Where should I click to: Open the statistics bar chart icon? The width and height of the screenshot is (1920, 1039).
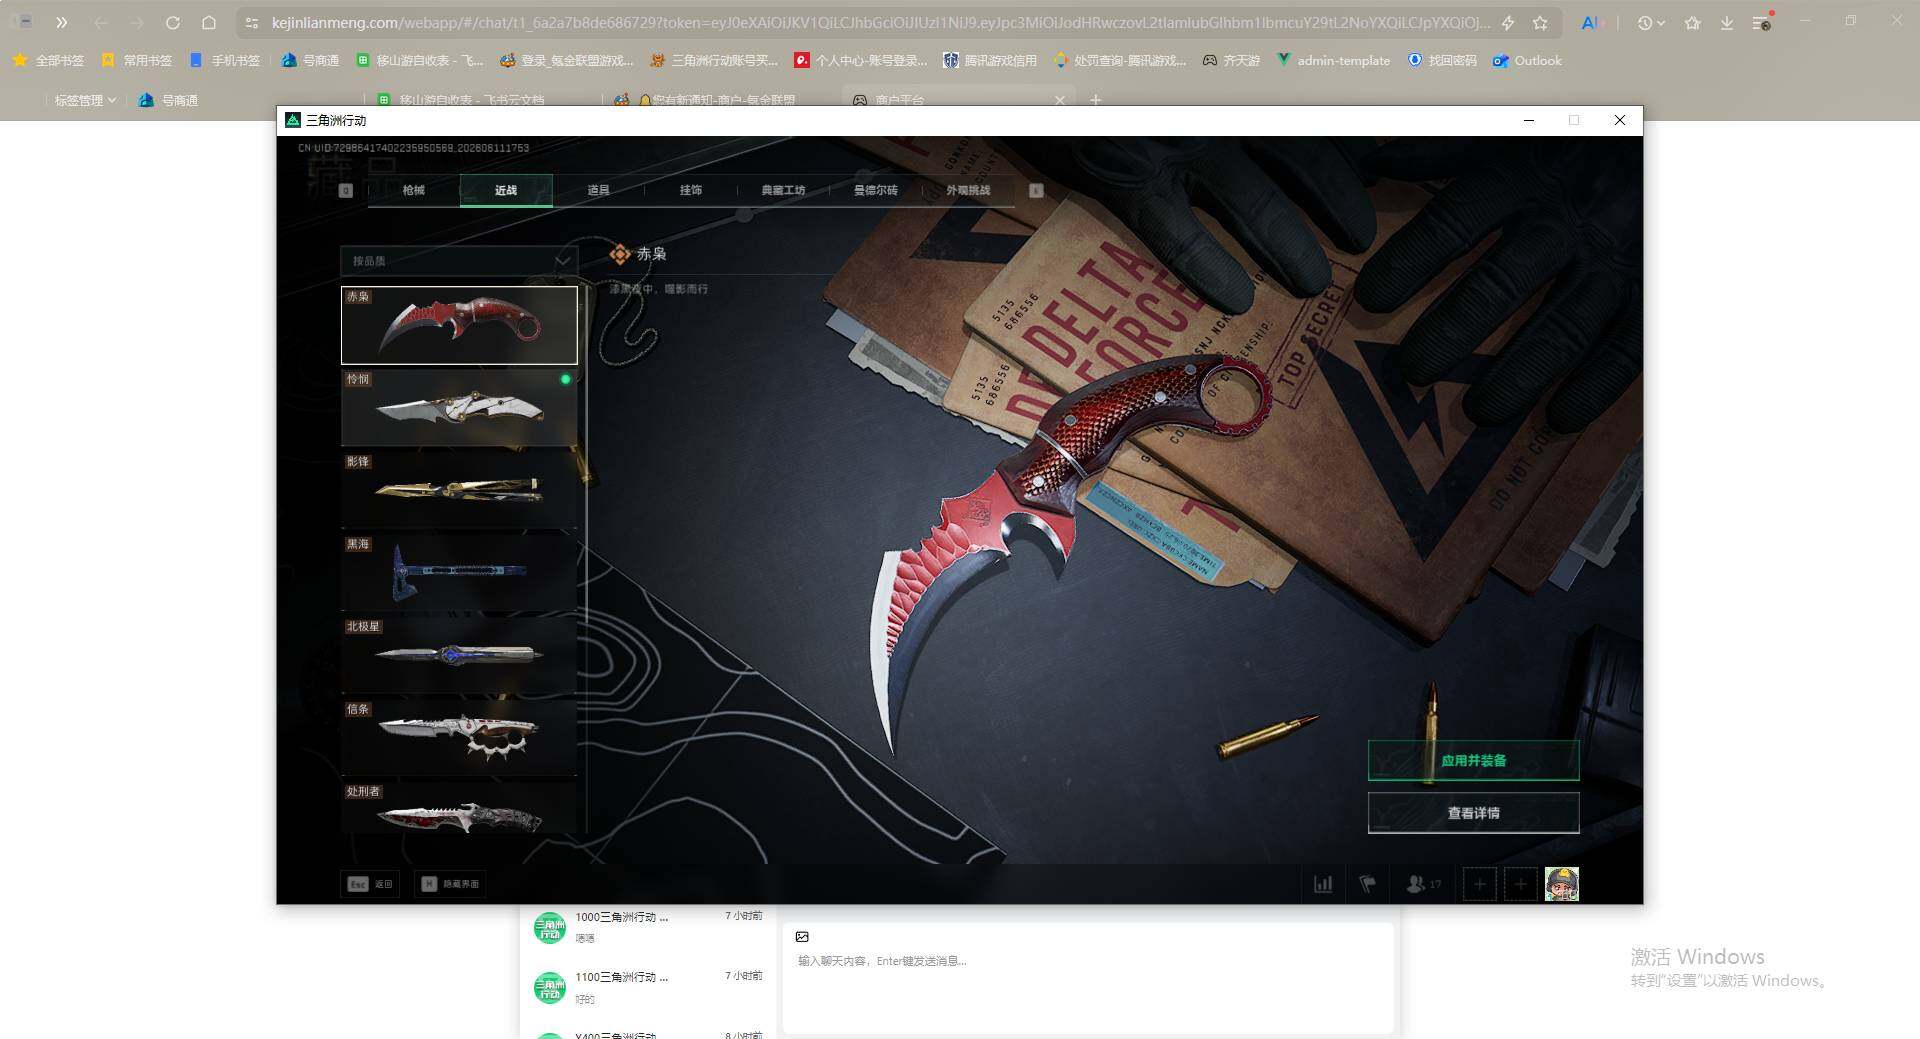click(x=1323, y=884)
